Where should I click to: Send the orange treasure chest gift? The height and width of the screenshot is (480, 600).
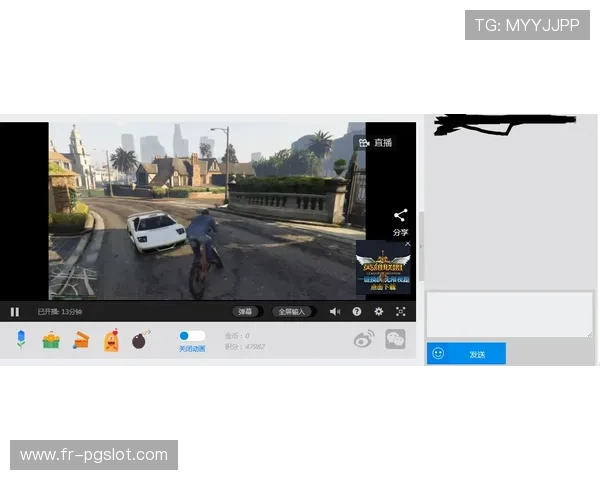coord(81,340)
